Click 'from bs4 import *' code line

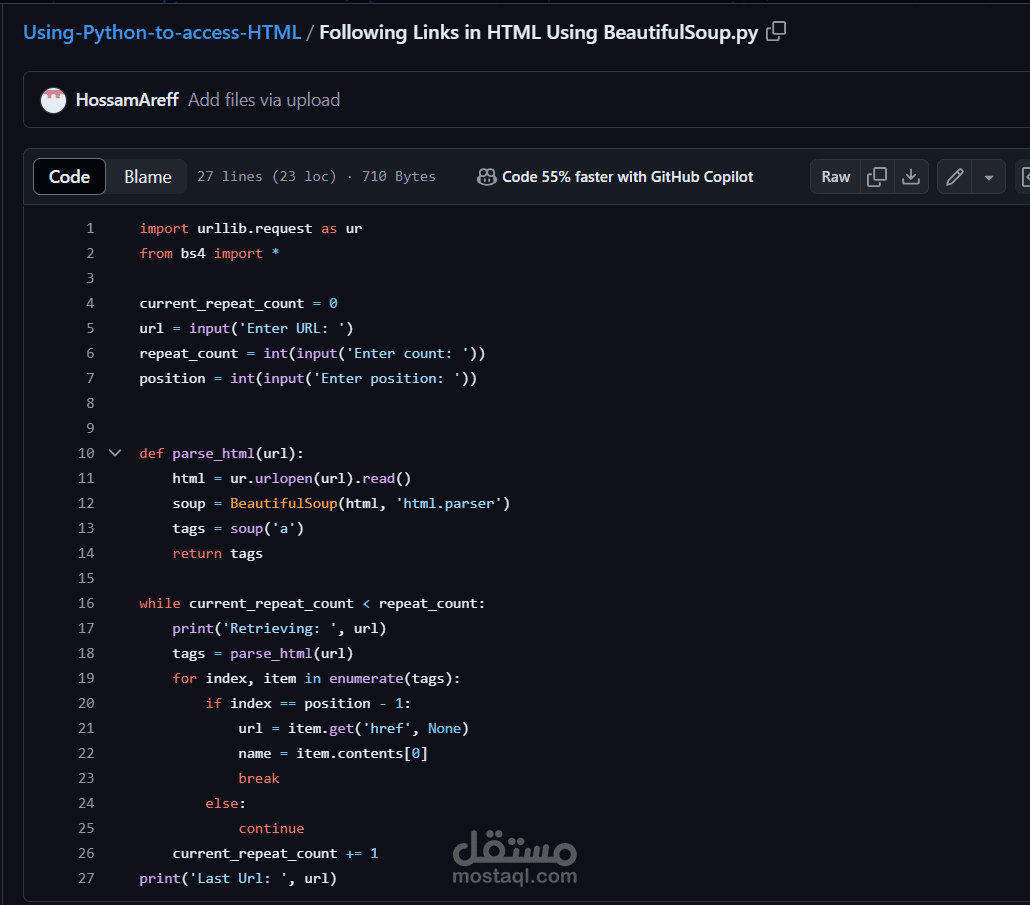click(209, 254)
